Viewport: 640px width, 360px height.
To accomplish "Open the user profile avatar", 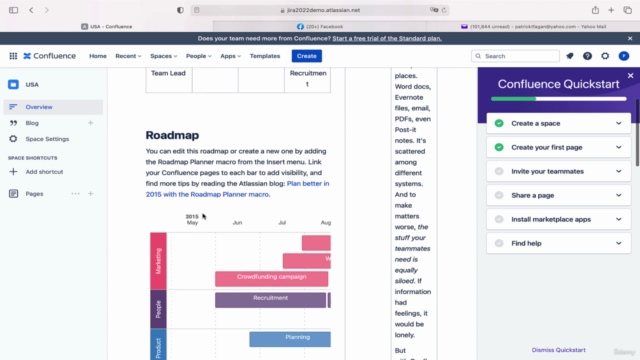I will tap(624, 56).
